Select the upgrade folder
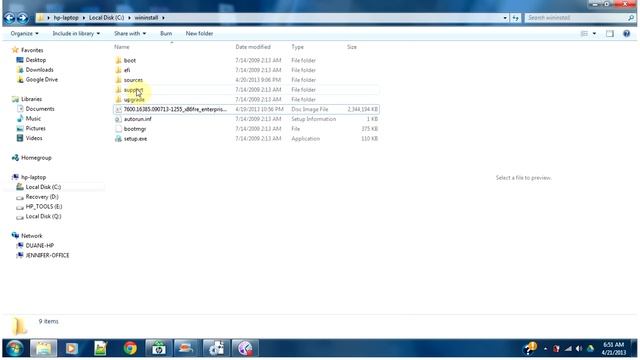 point(134,100)
